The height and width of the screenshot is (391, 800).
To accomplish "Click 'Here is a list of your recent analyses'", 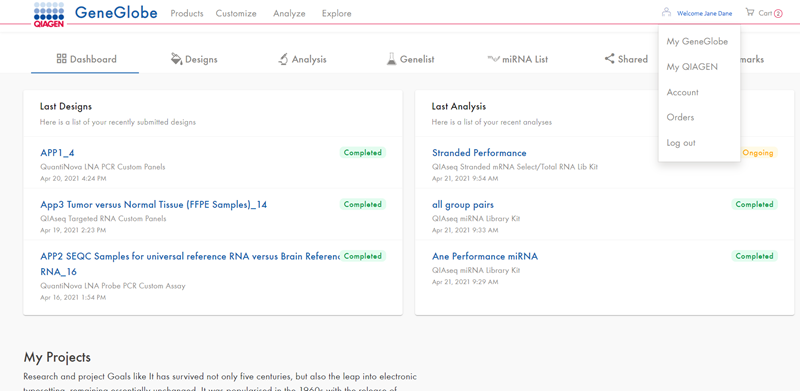I will pyautogui.click(x=491, y=123).
